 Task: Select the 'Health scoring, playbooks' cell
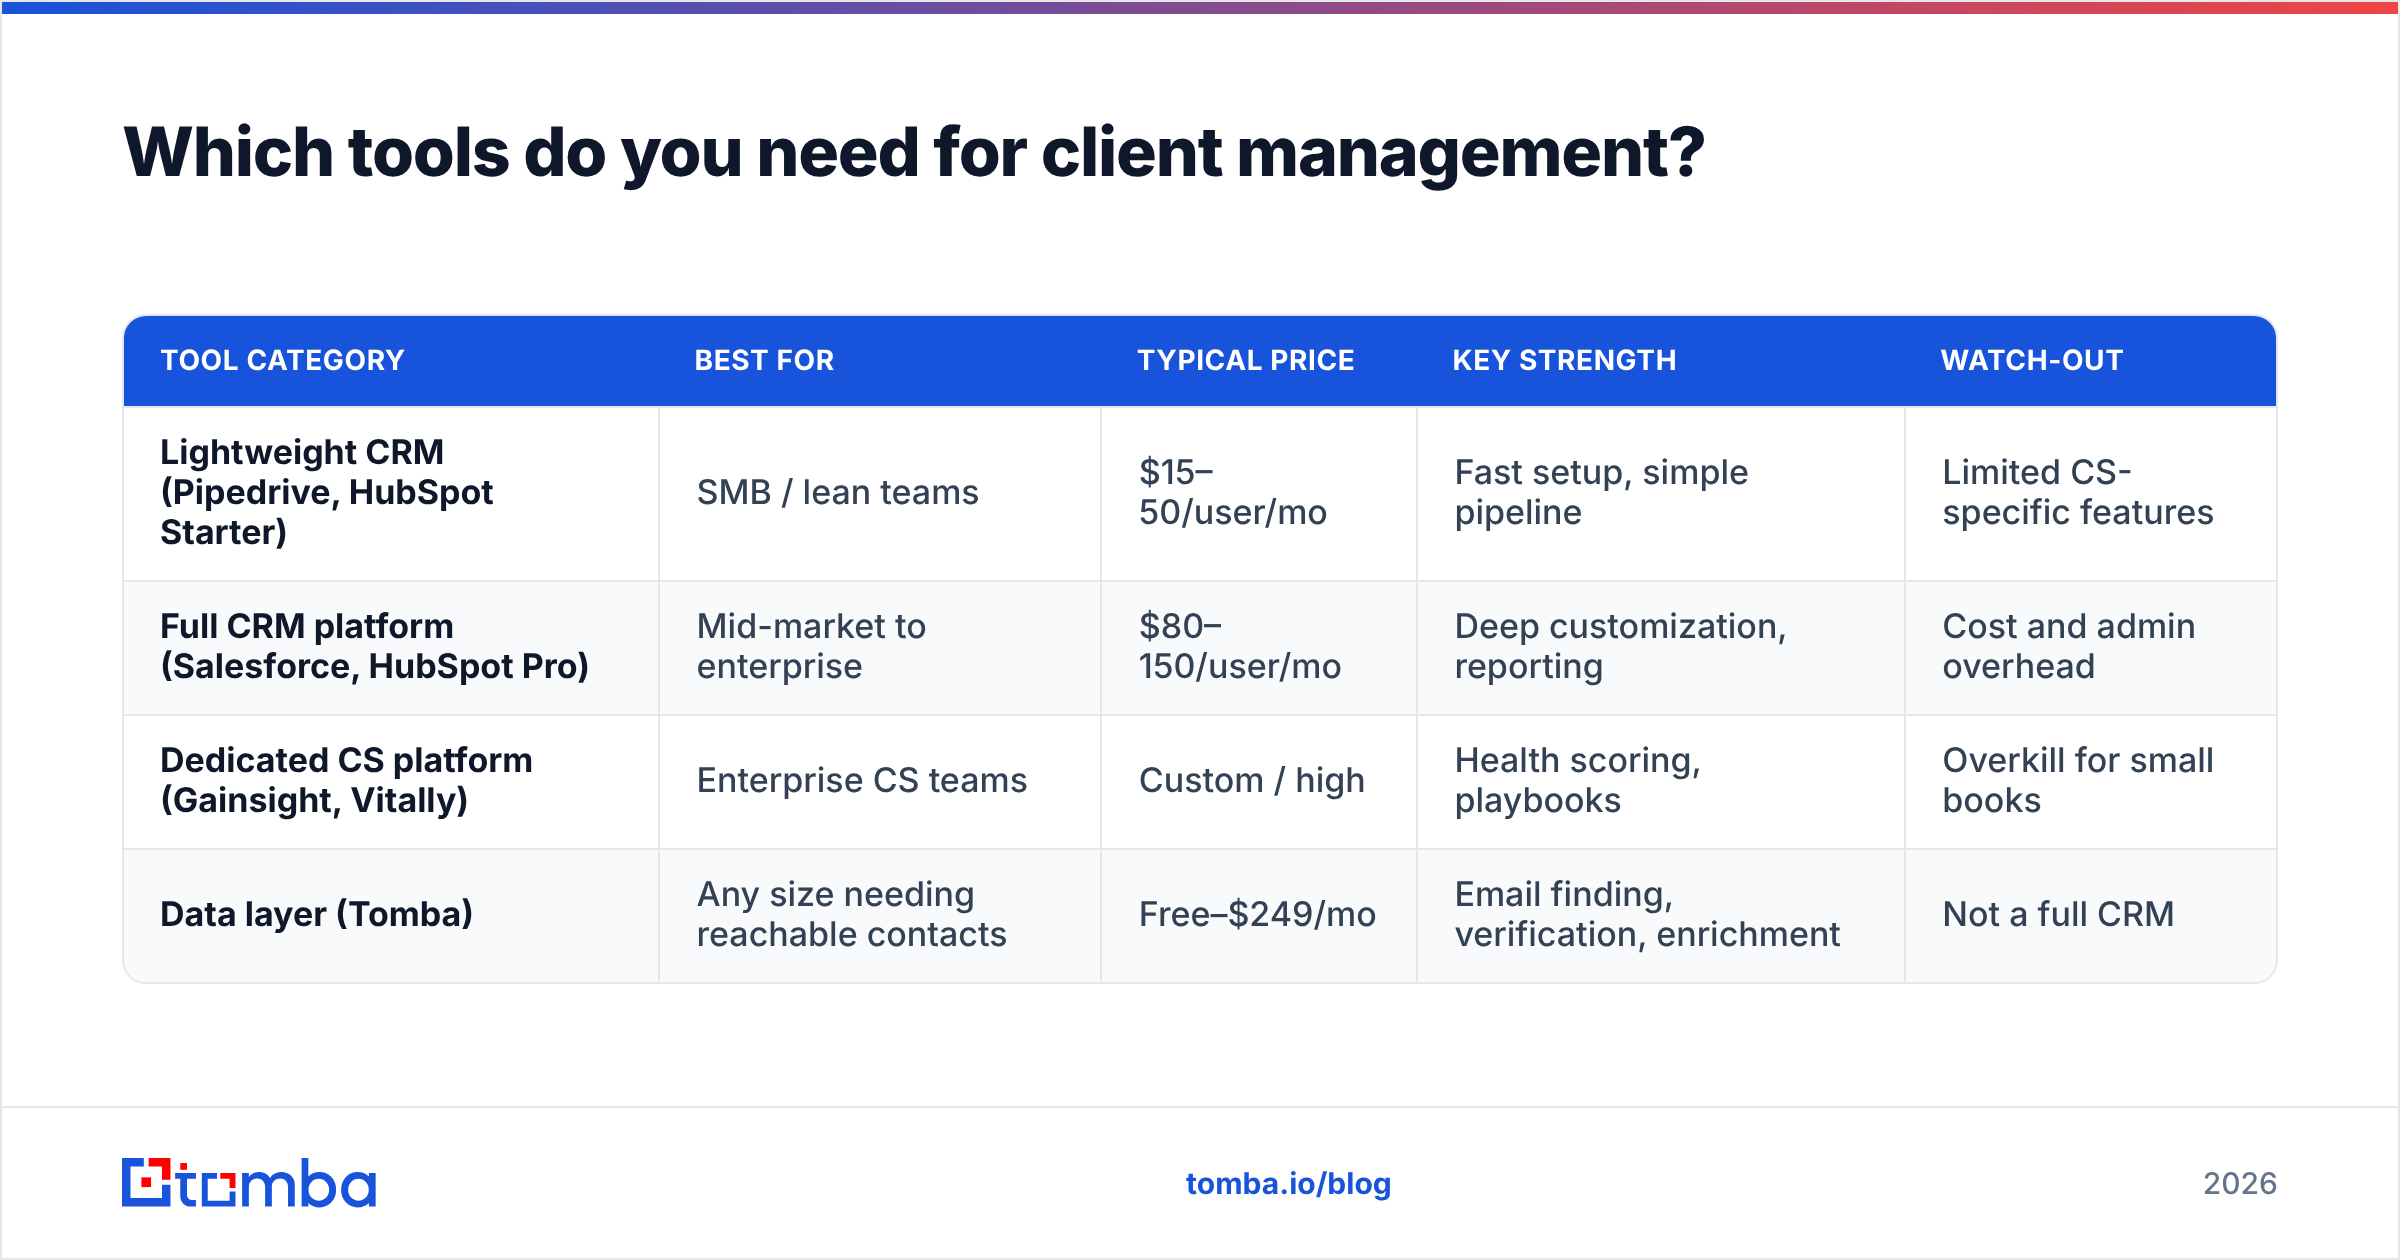tap(1661, 781)
